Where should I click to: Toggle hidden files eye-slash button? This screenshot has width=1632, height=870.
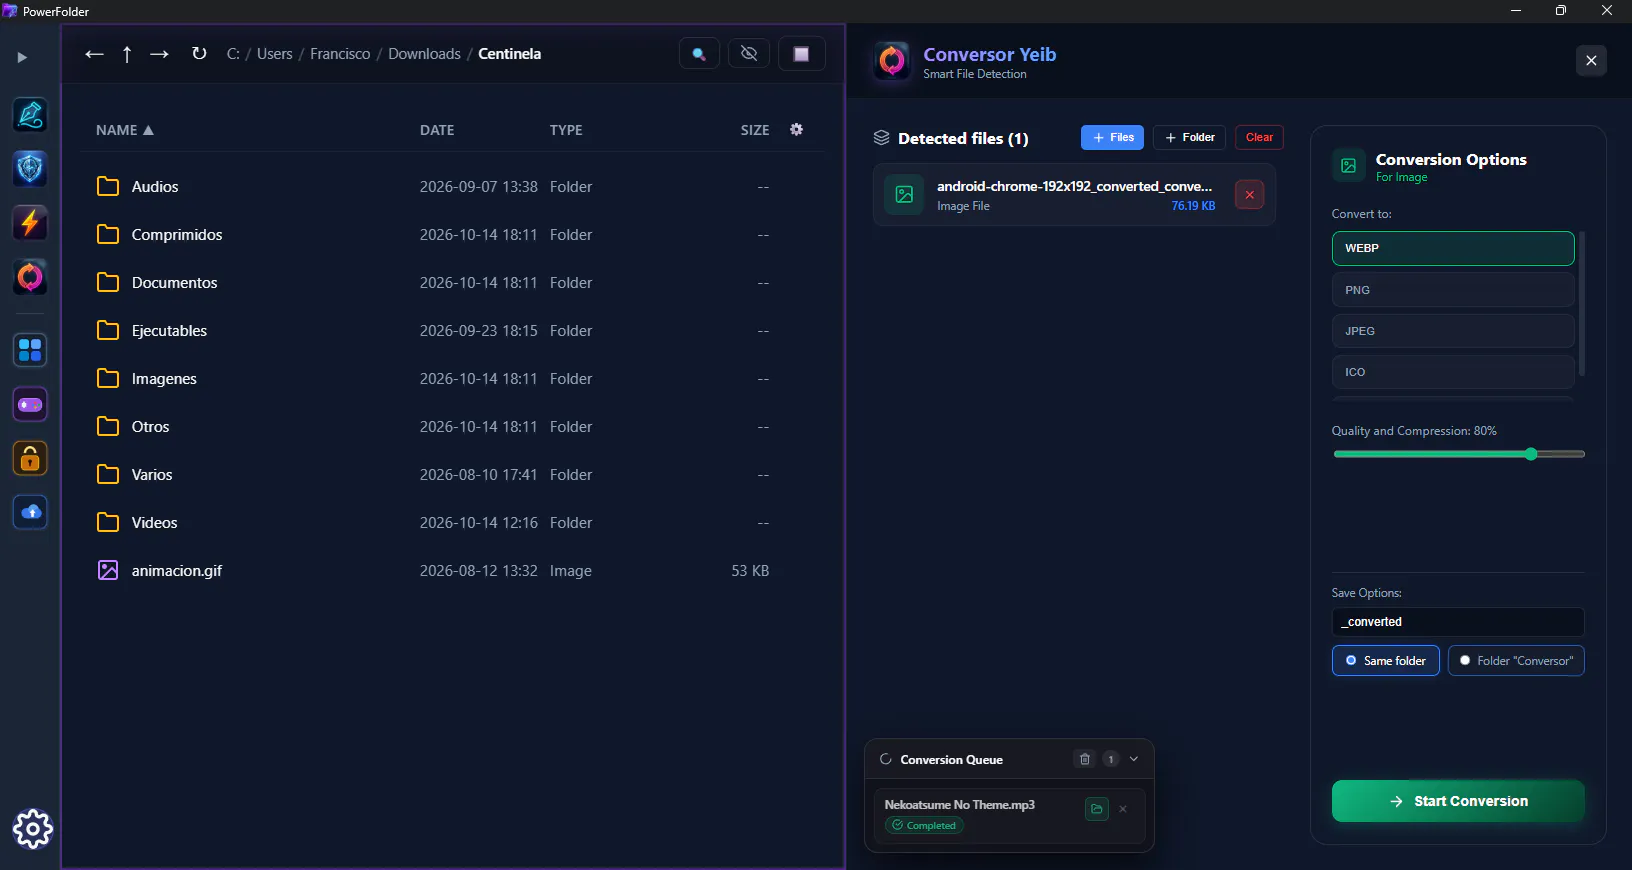point(749,54)
